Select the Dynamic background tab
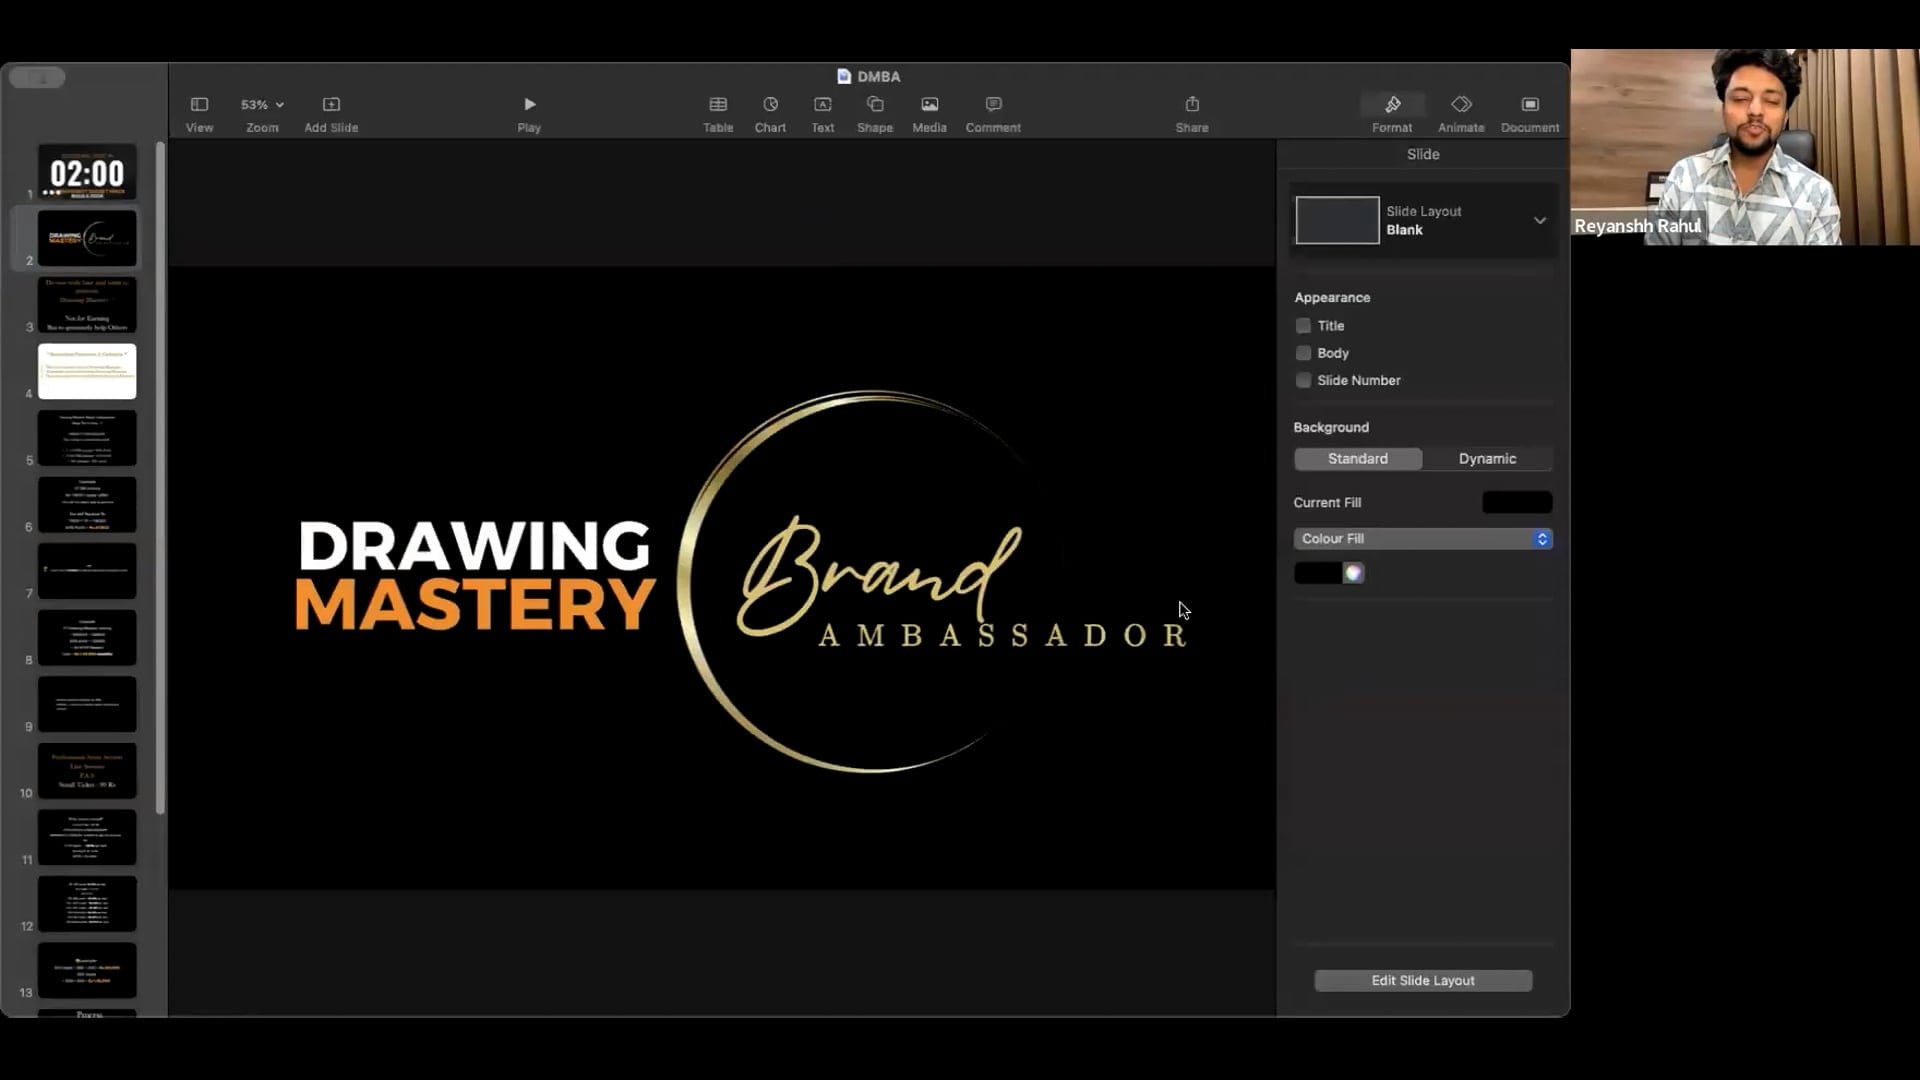The height and width of the screenshot is (1080, 1920). coord(1486,459)
